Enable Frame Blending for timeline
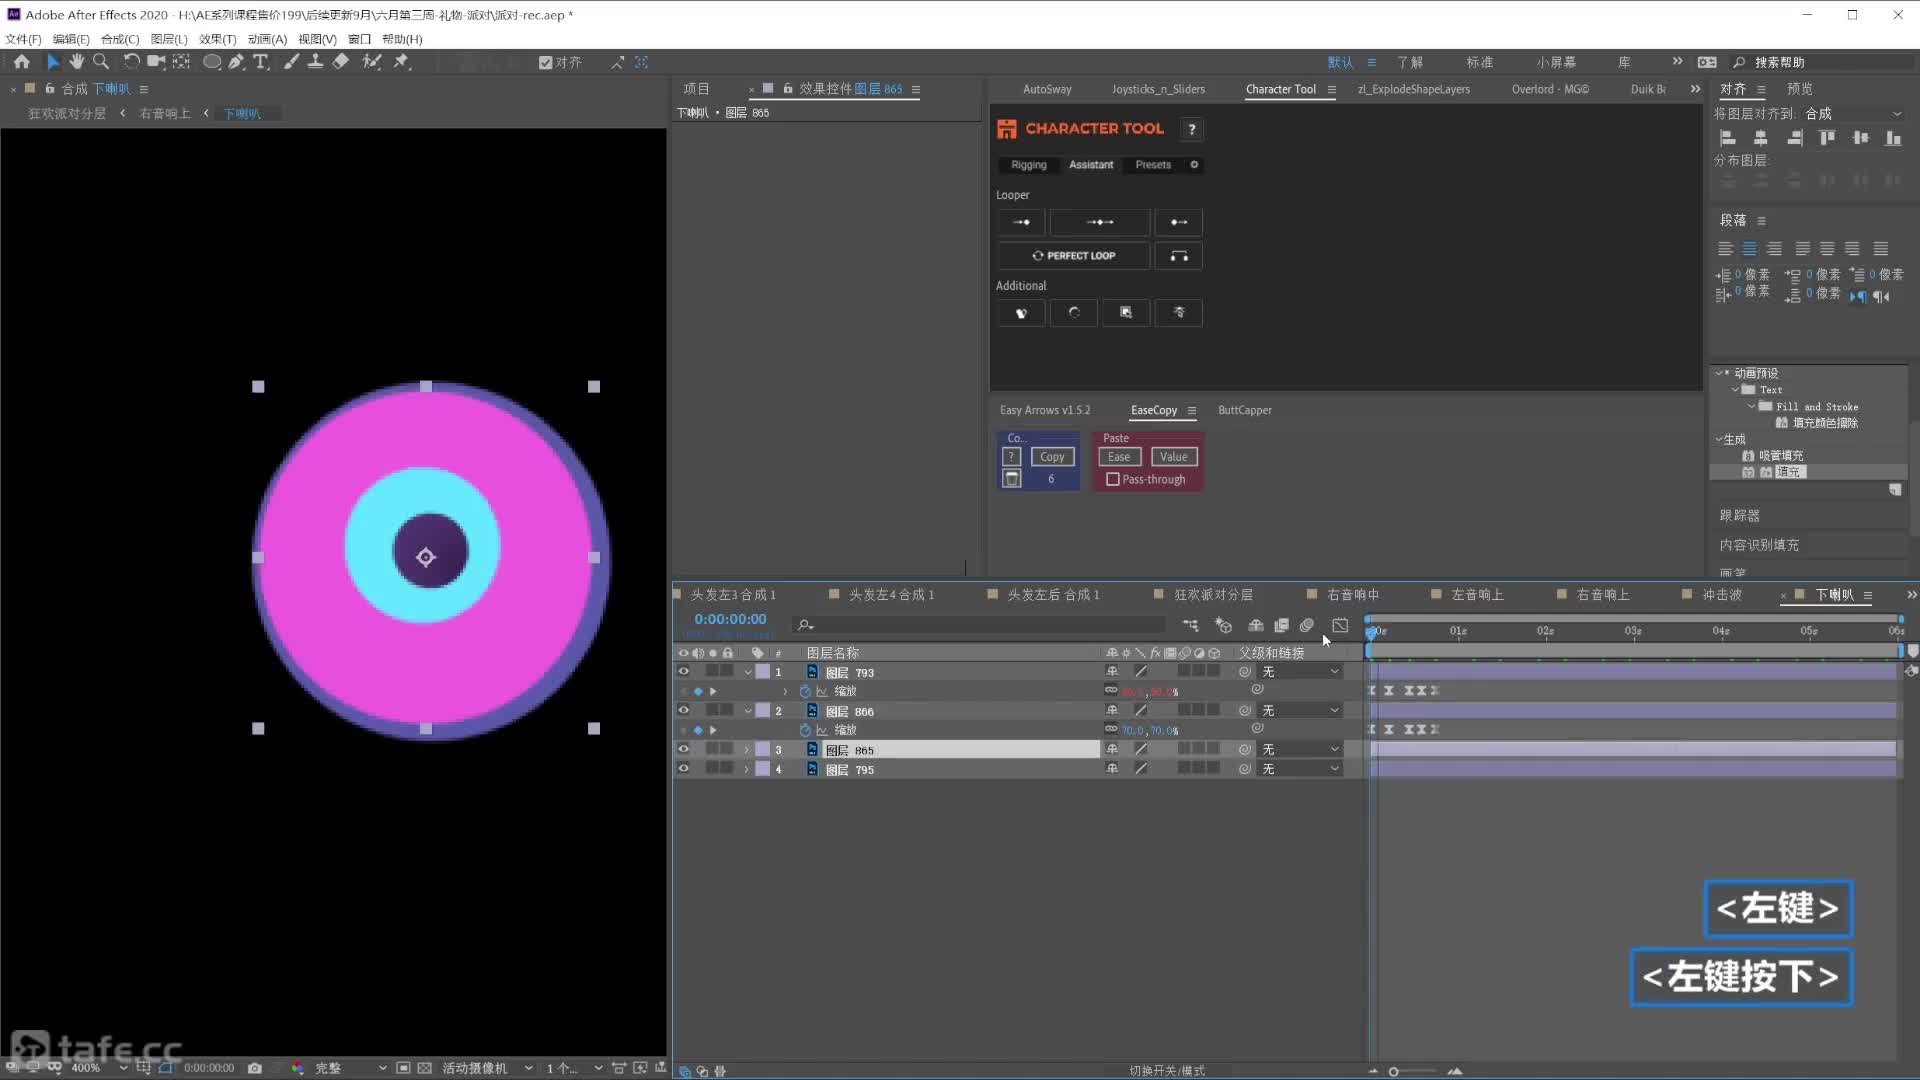Screen dimensions: 1920x1080 coord(1281,626)
